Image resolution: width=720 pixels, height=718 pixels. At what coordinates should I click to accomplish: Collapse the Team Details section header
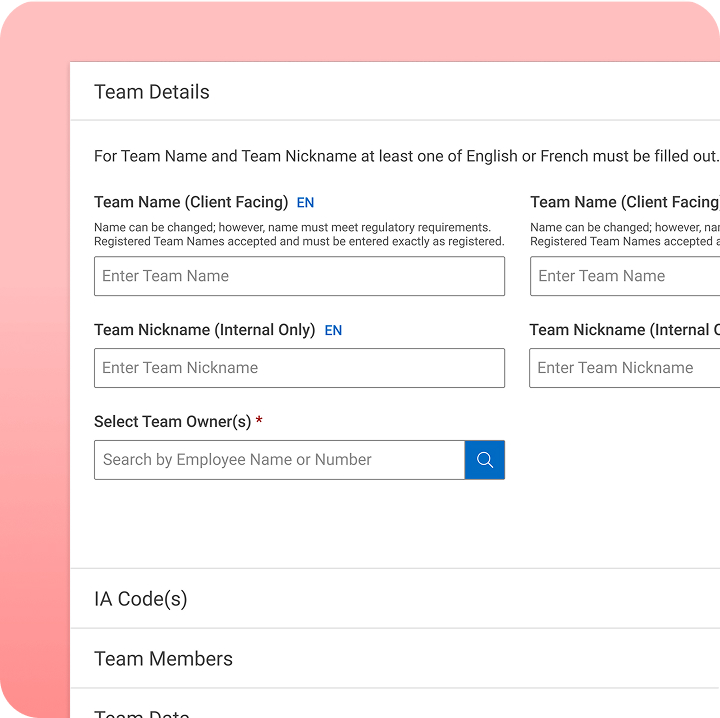point(395,91)
